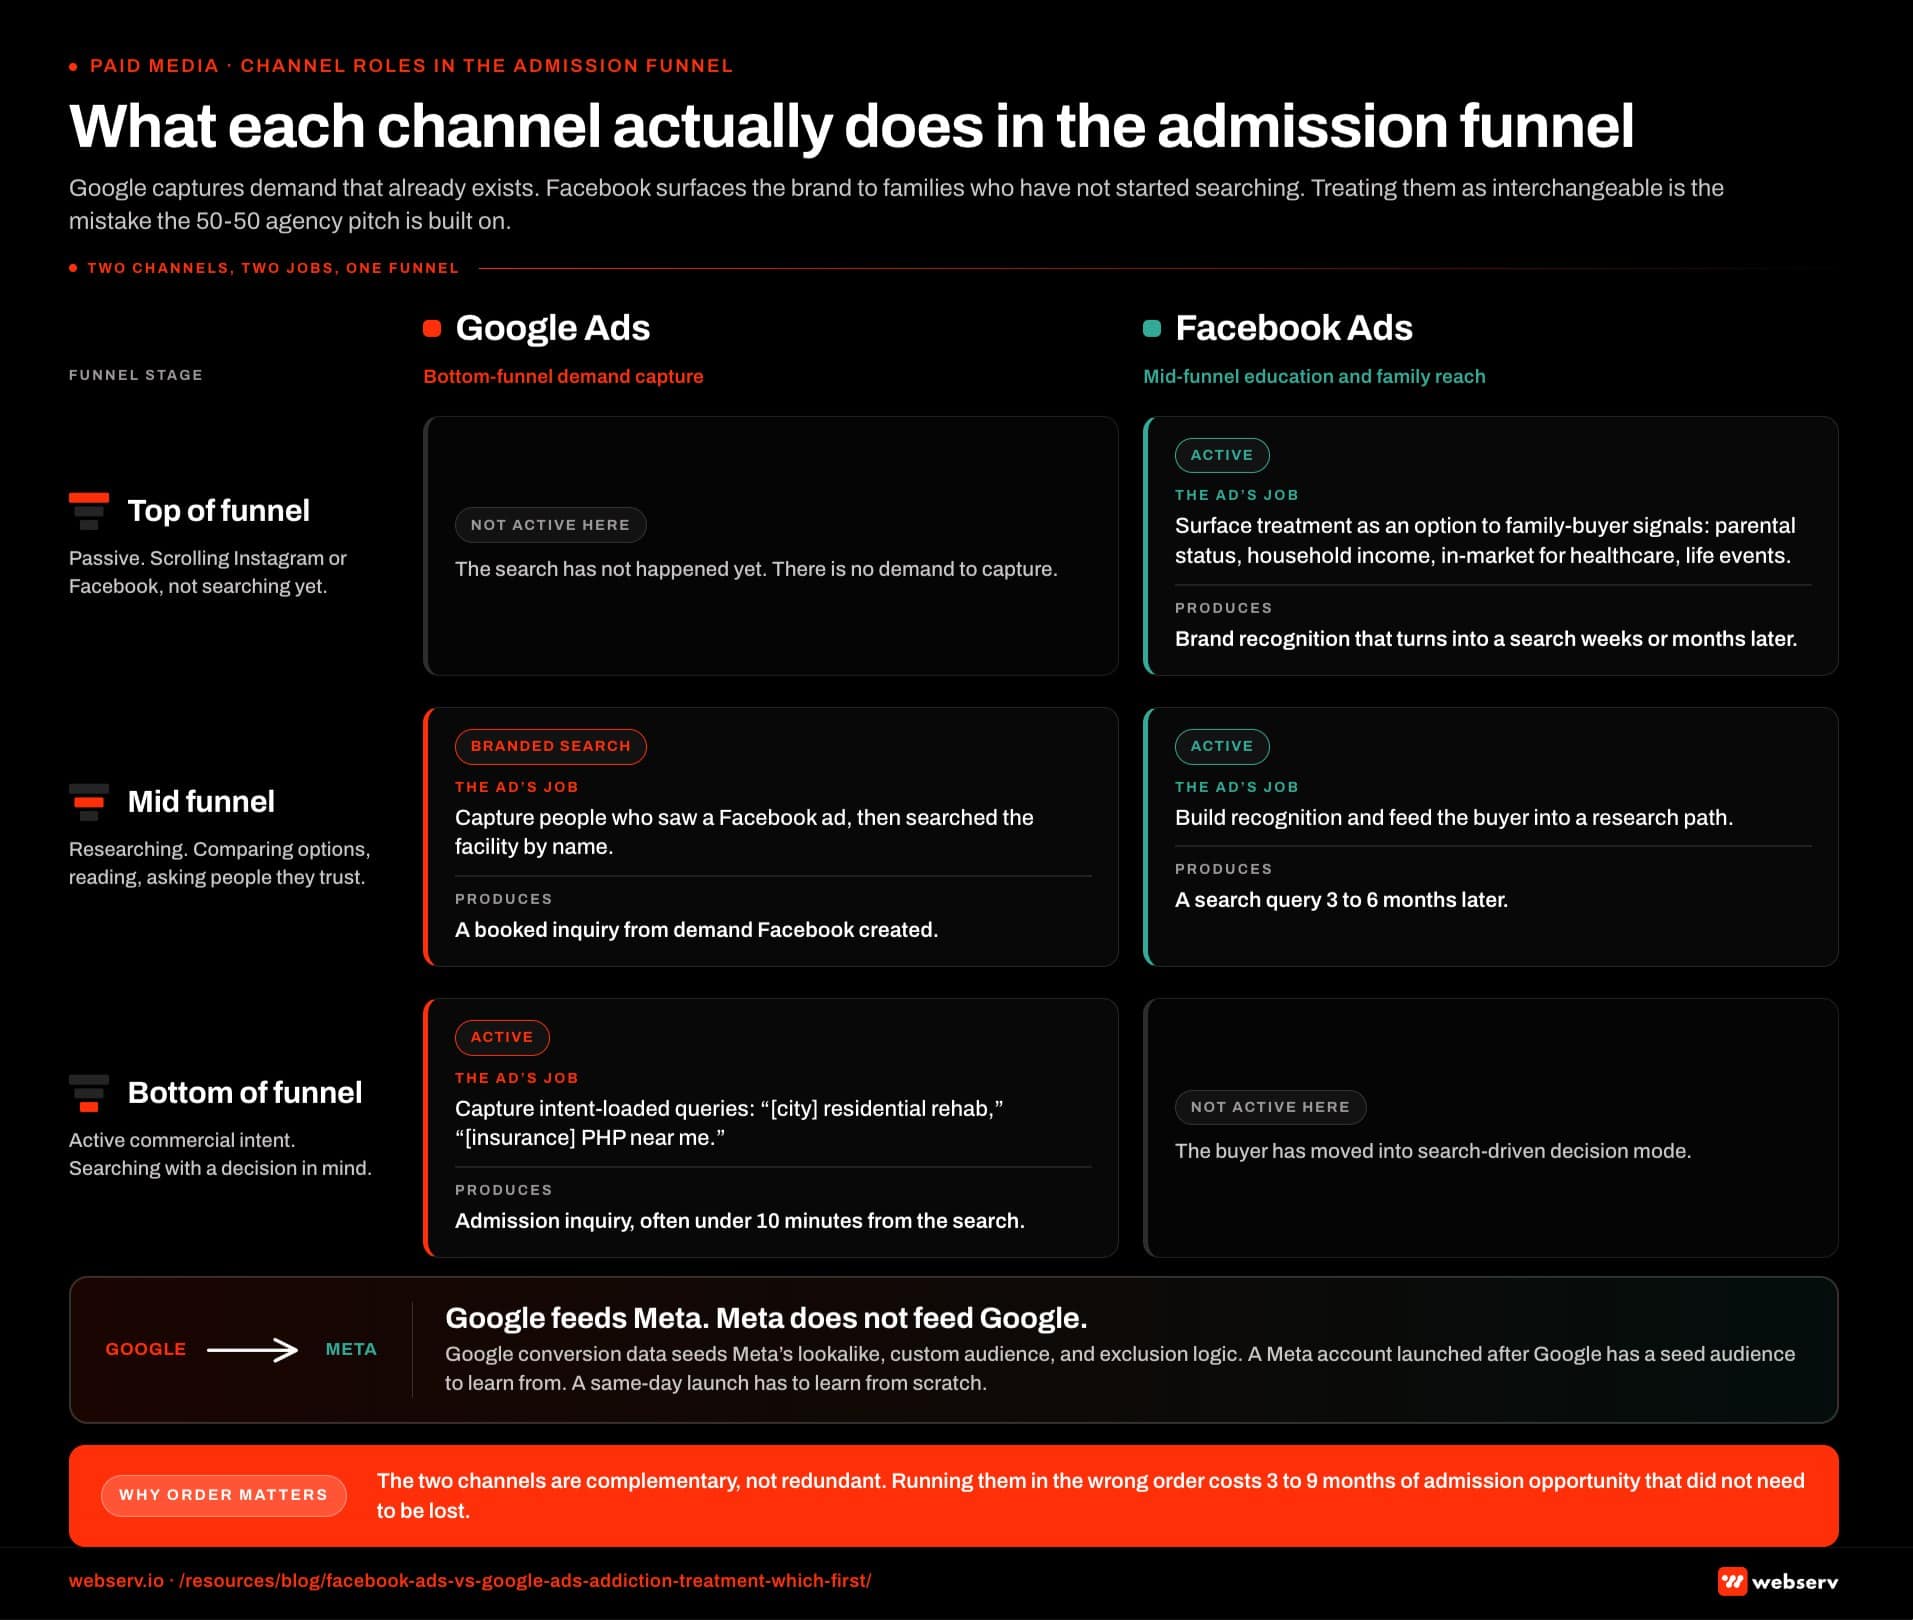Click 'Capture intent-loaded queries' text
Screen dimensions: 1913x1620
pyautogui.click(x=729, y=1123)
